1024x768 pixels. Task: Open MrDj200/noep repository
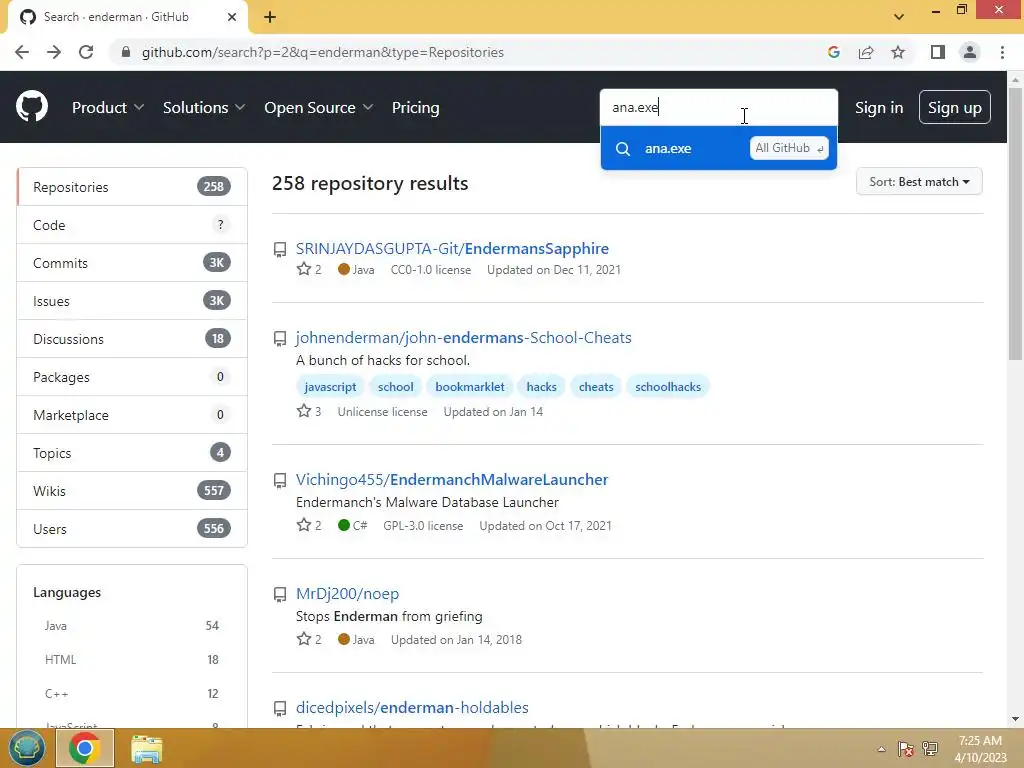pos(347,594)
